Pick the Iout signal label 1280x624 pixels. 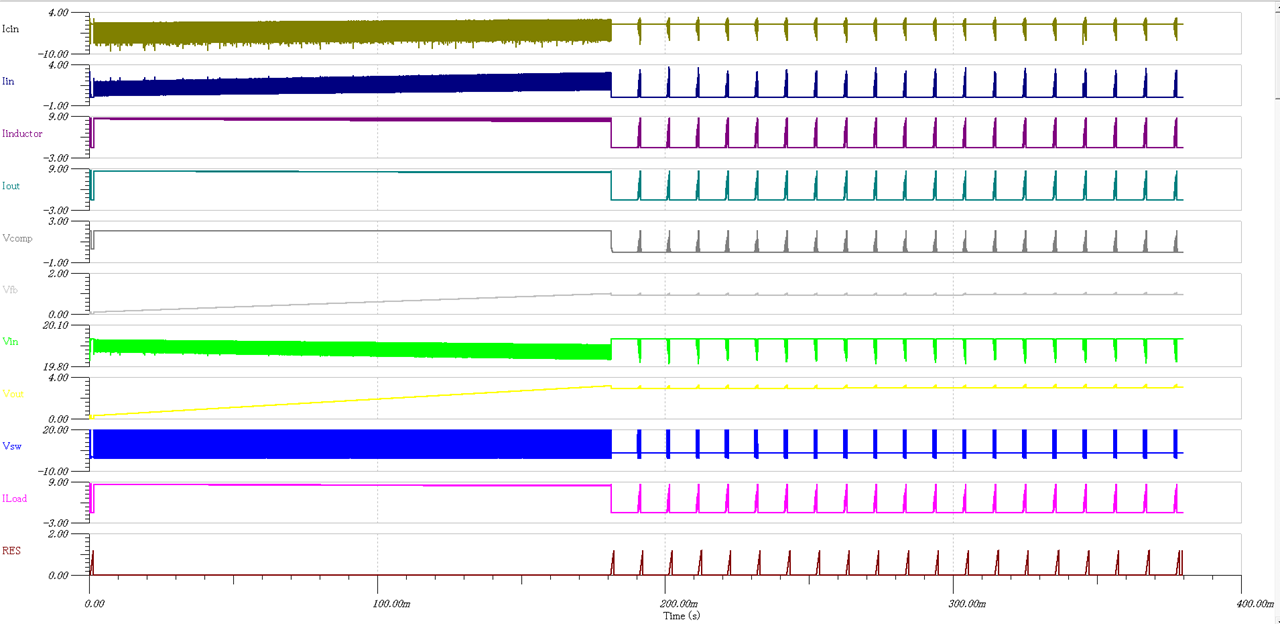click(11, 185)
